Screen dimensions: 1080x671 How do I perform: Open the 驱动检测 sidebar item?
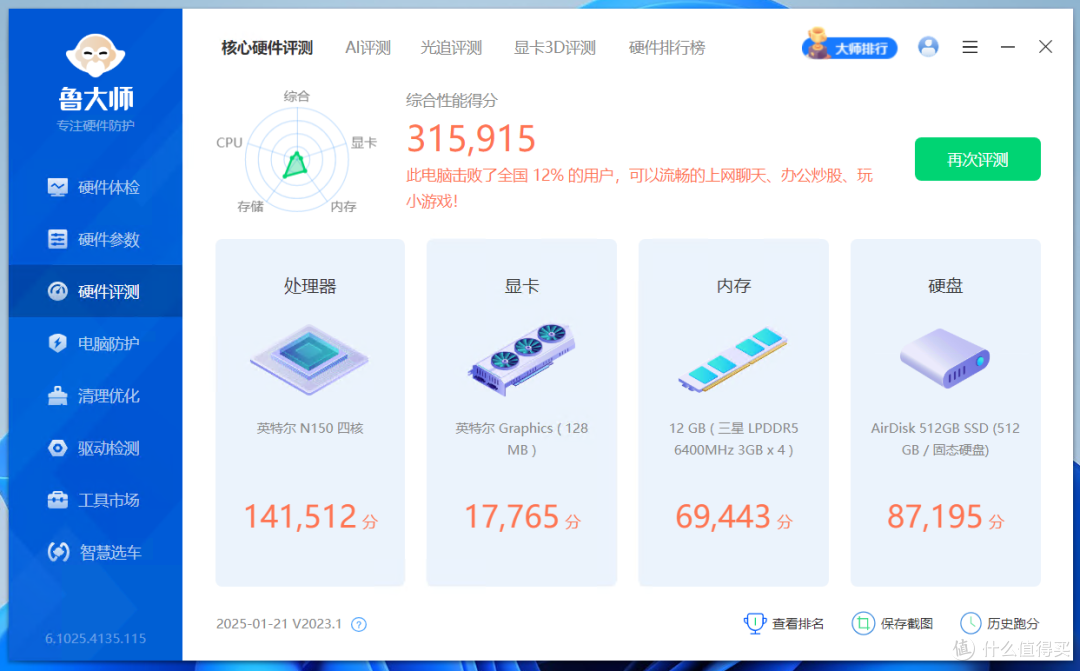[x=95, y=448]
